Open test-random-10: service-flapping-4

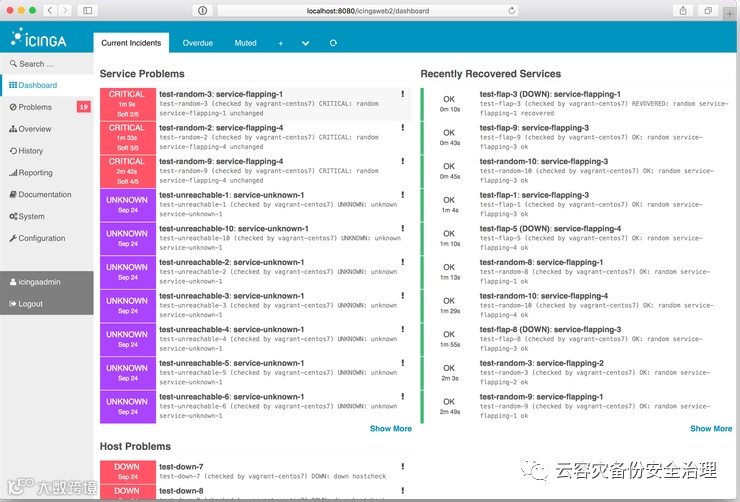pyautogui.click(x=544, y=296)
